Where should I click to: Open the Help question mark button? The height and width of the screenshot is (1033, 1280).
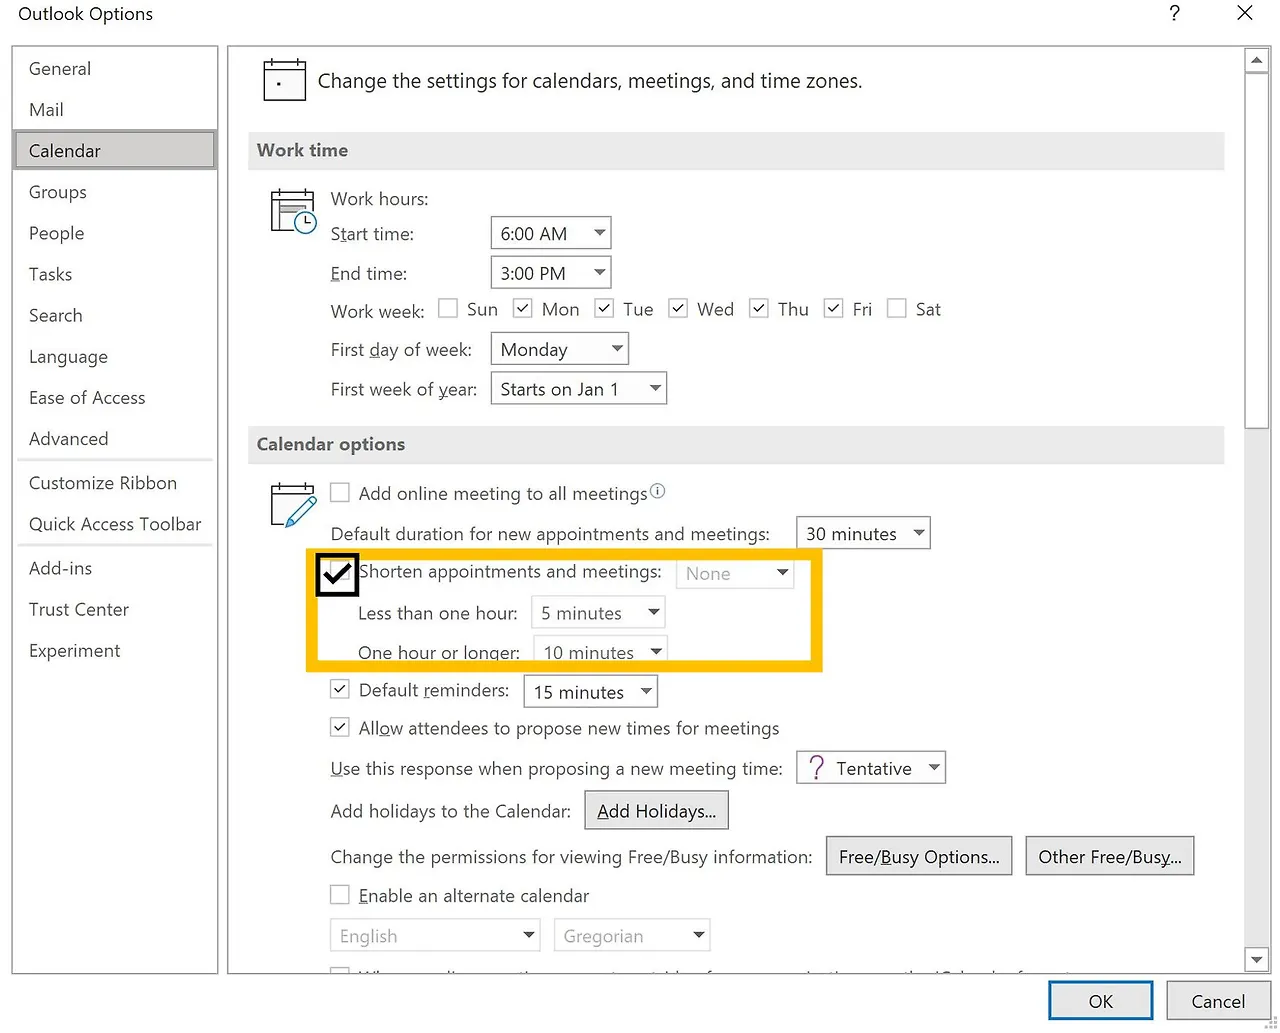tap(1174, 13)
